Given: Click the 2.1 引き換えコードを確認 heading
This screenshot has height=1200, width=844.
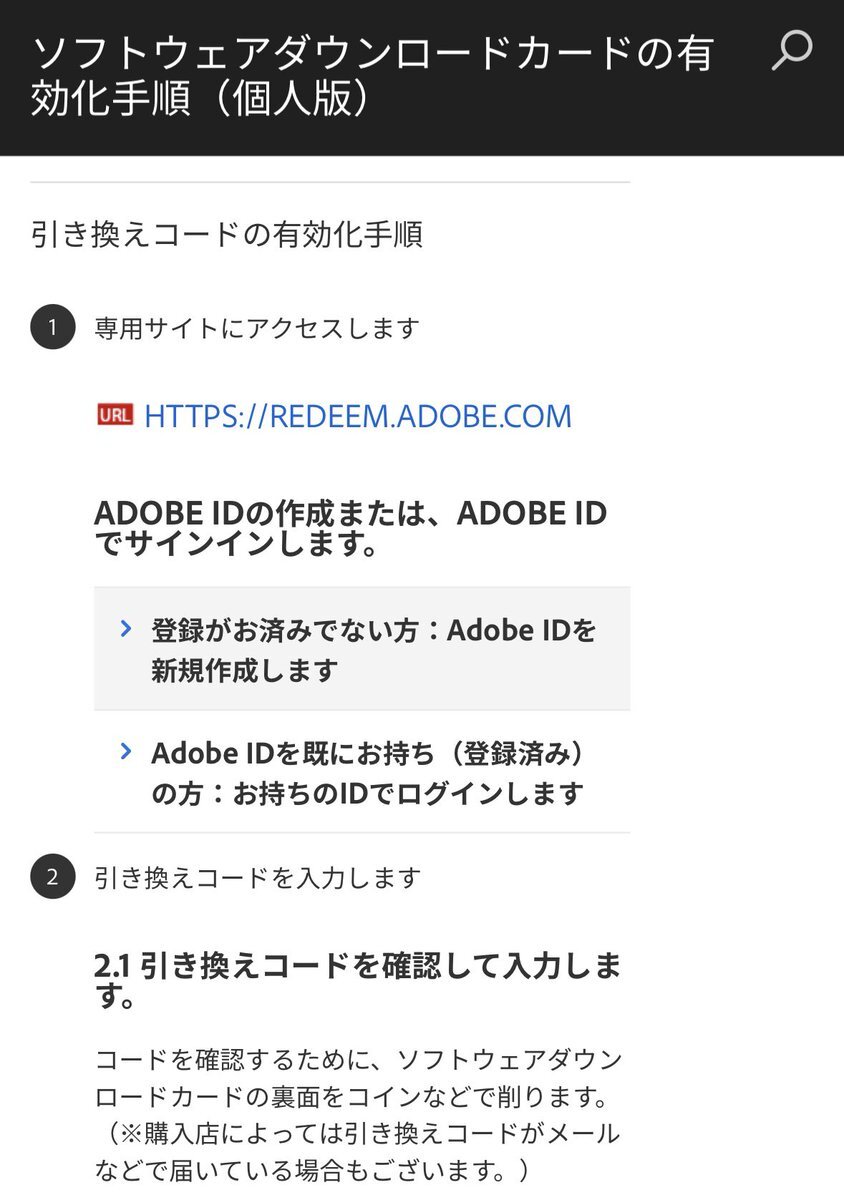Looking at the screenshot, I should (x=358, y=981).
